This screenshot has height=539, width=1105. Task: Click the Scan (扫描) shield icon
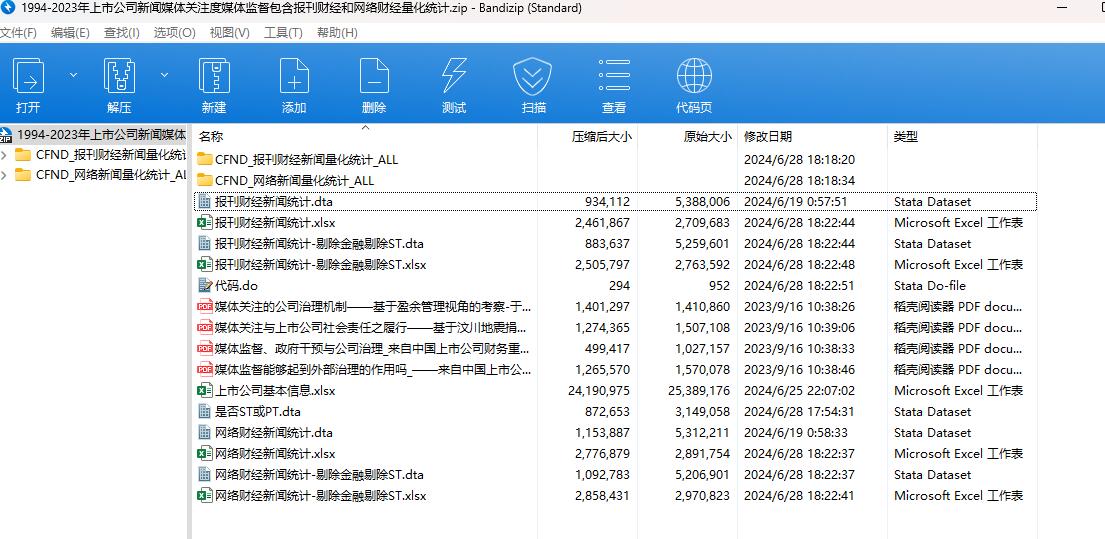click(534, 76)
